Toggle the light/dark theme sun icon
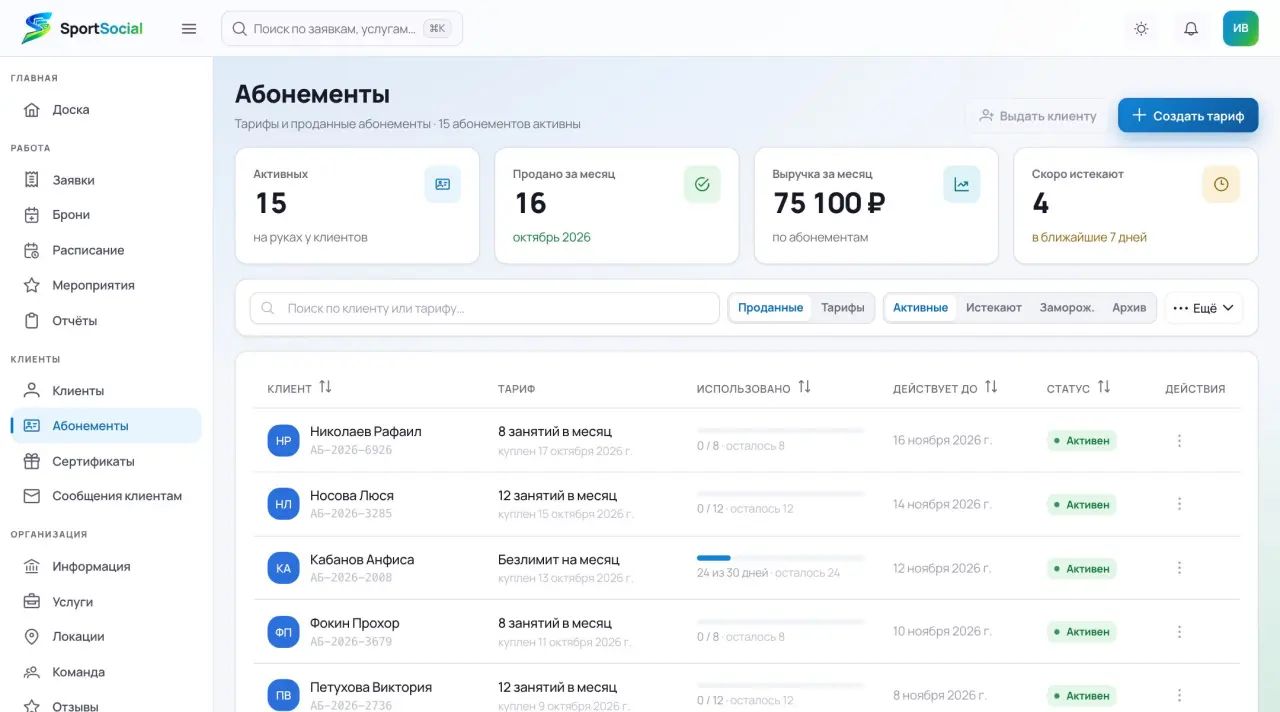This screenshot has height=712, width=1280. pos(1141,29)
